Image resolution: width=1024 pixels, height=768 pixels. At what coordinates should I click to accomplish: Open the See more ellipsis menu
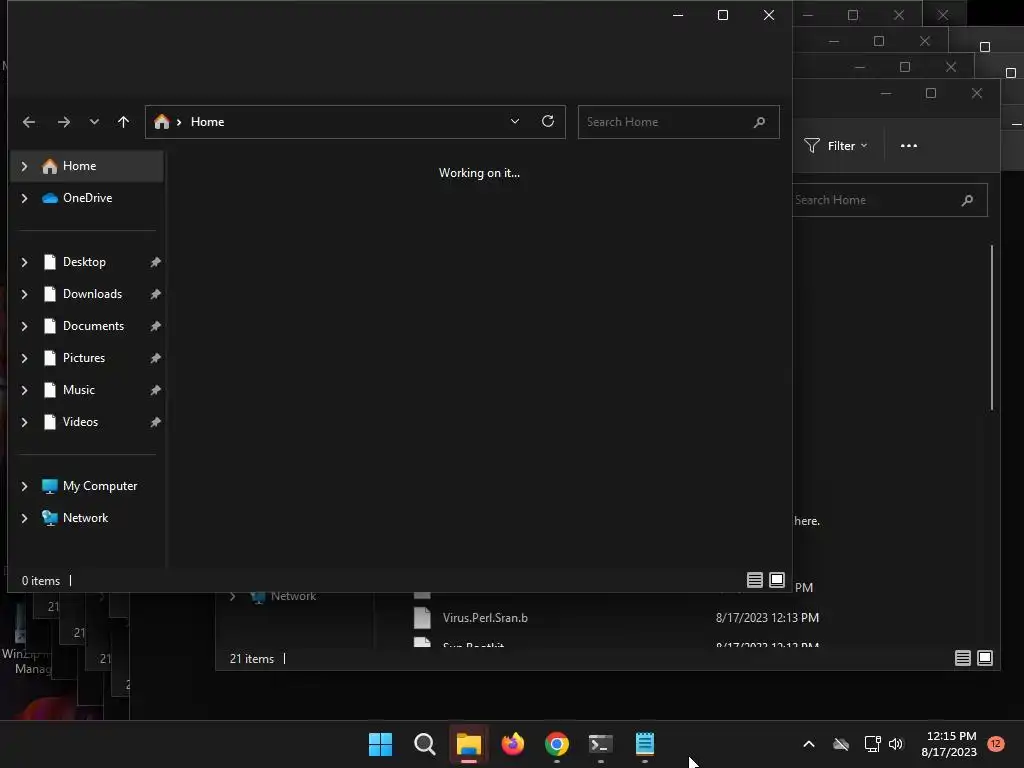(908, 146)
